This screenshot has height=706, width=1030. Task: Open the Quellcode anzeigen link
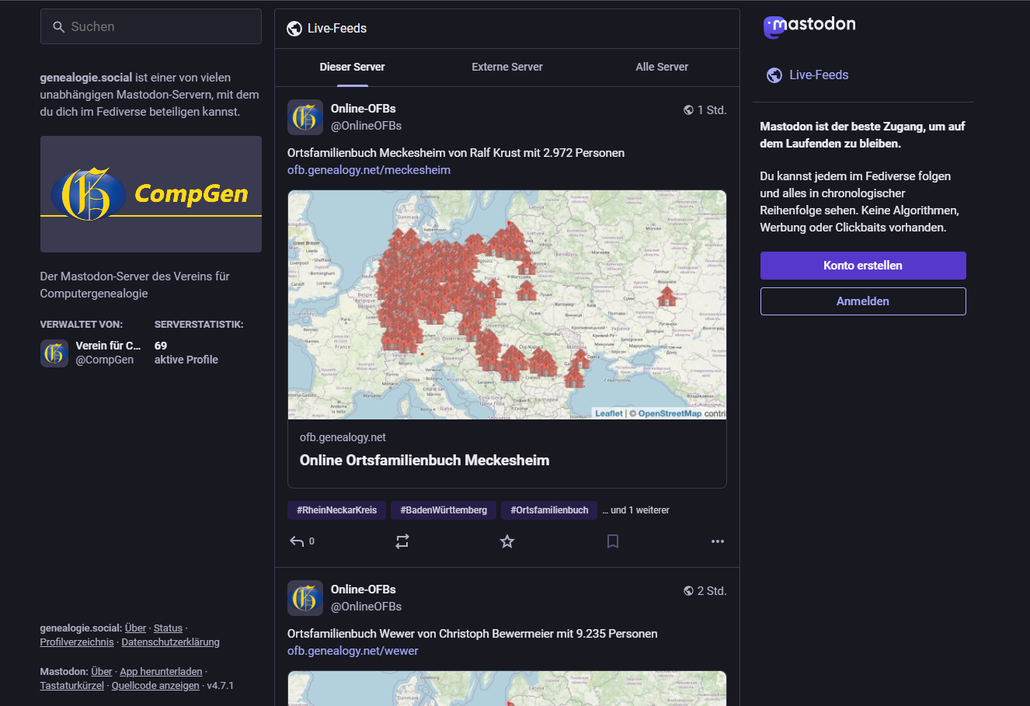(155, 686)
